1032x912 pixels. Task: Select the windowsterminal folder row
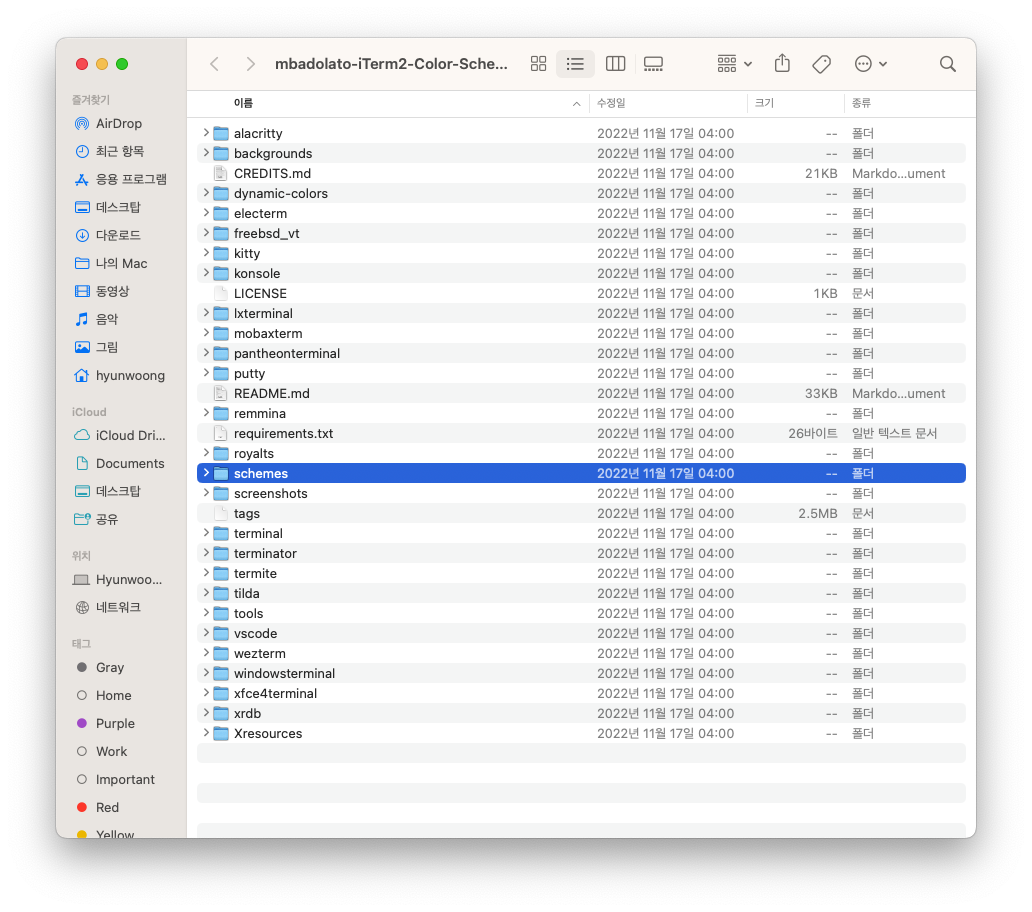click(581, 673)
